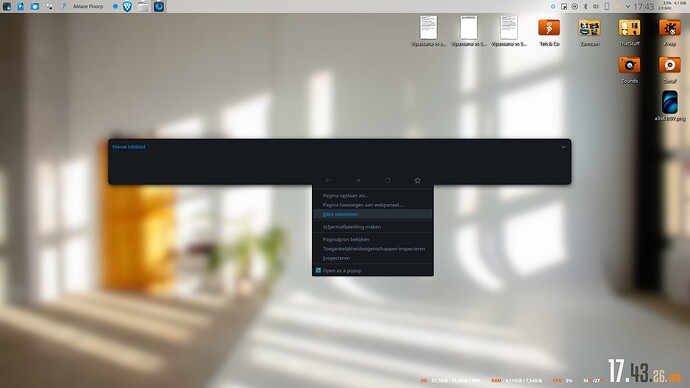
Task: Click the small blue dot next to Ablaze Floorp
Action: point(115,7)
